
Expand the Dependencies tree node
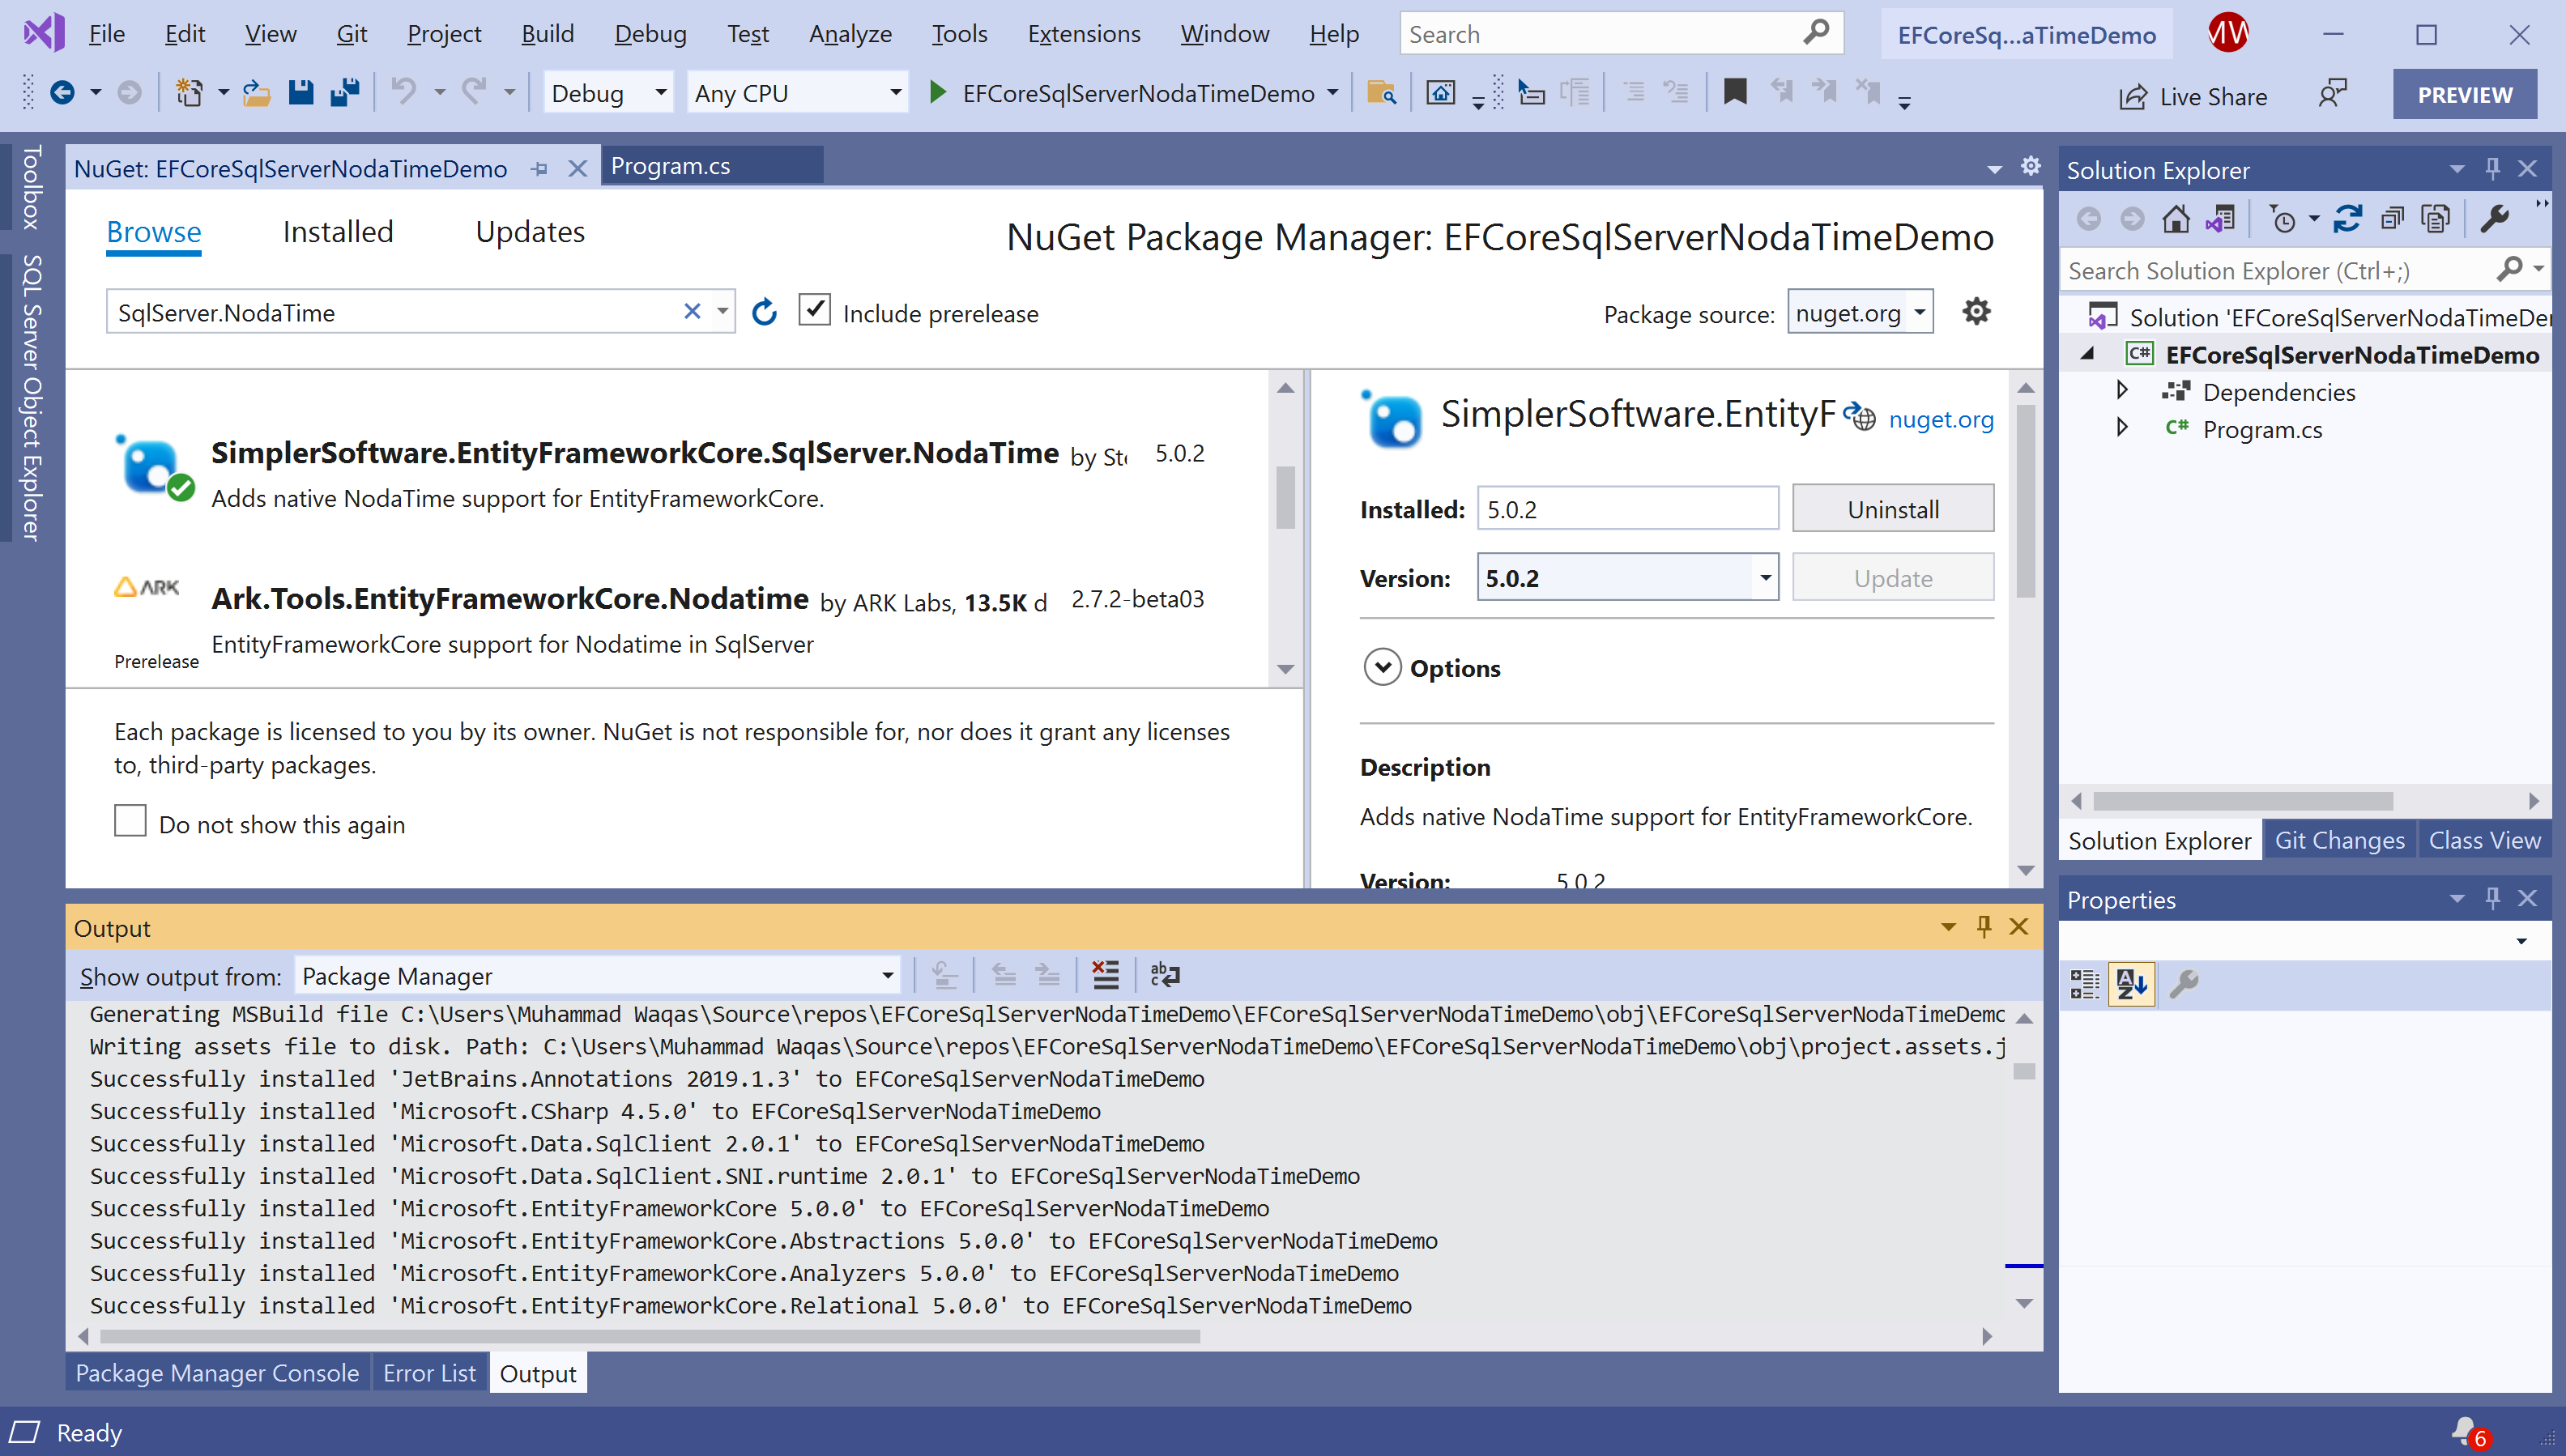[x=2122, y=391]
